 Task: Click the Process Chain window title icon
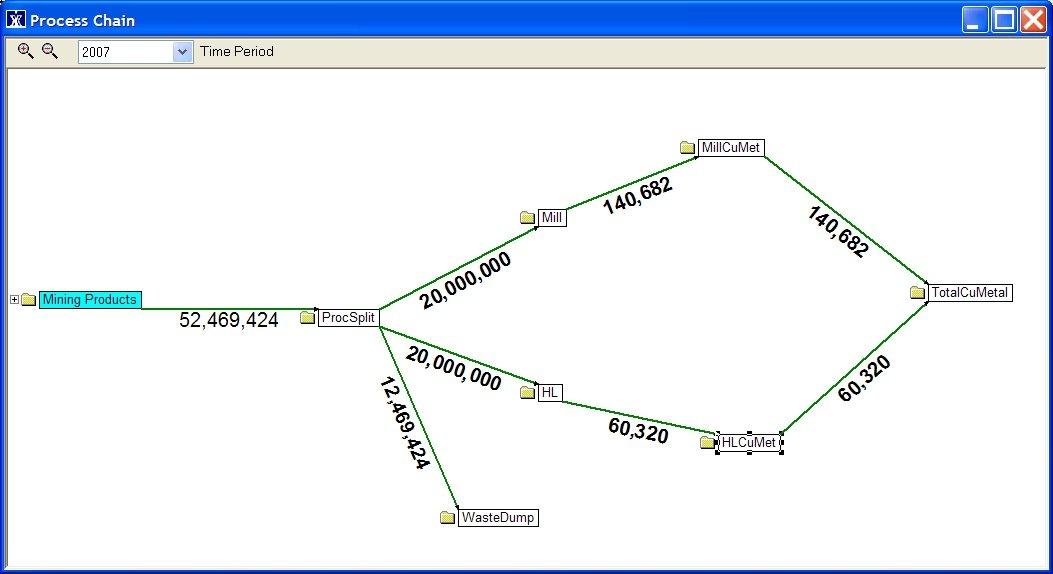pos(16,20)
